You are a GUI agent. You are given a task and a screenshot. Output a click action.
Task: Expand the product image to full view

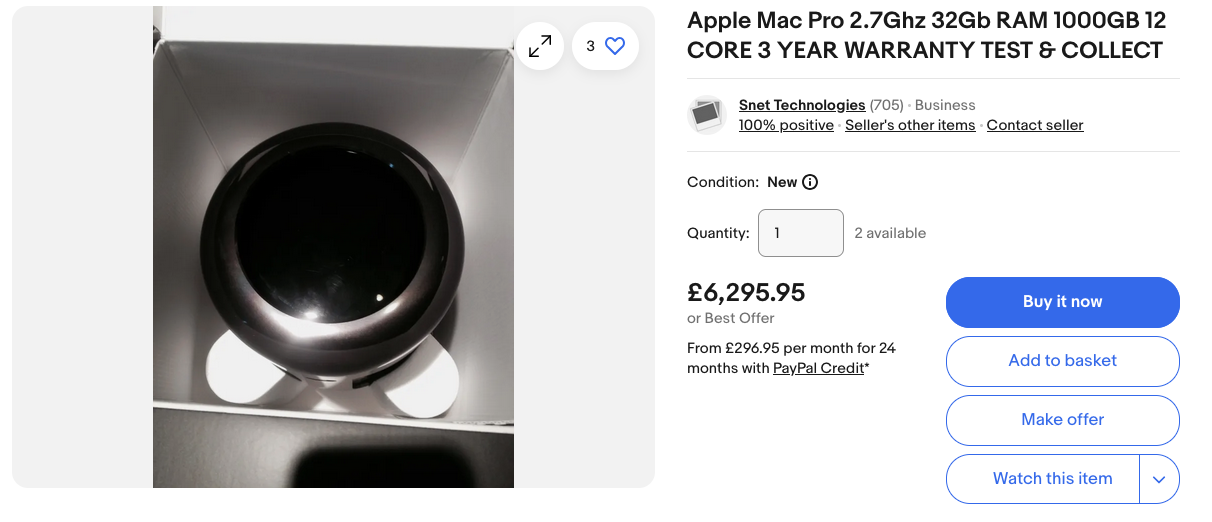click(x=540, y=46)
